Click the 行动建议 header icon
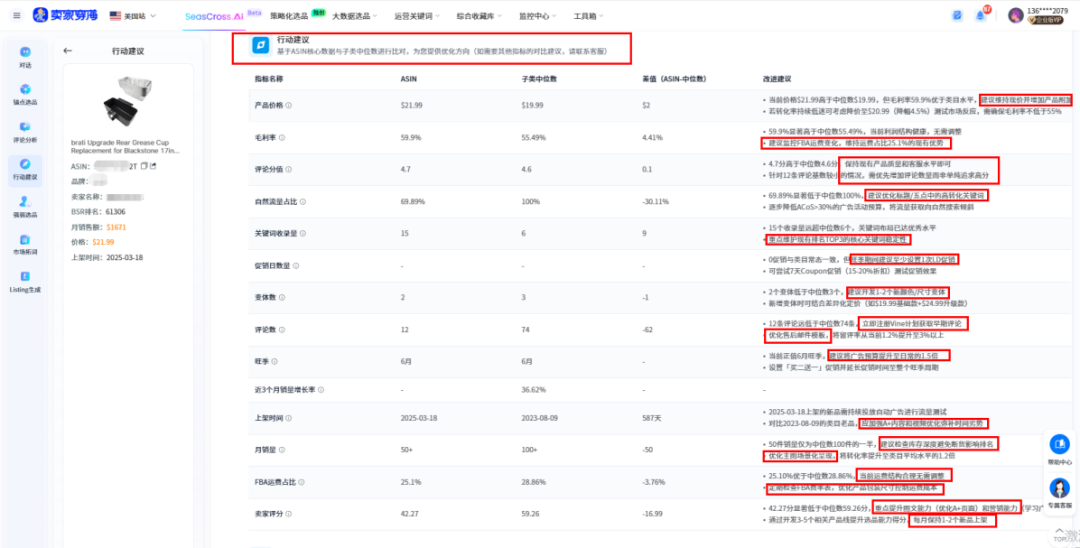1080x548 pixels. (x=260, y=45)
